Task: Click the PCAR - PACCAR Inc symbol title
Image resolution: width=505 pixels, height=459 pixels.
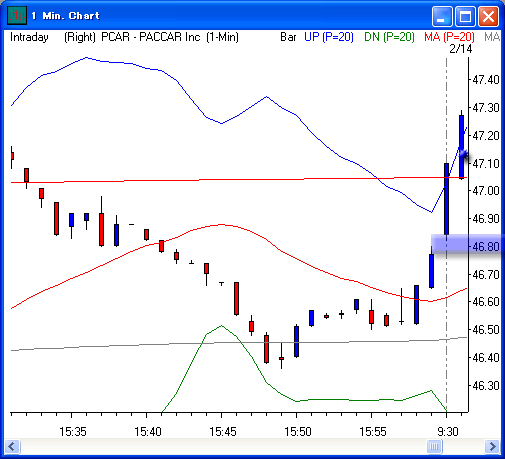Action: [151, 37]
